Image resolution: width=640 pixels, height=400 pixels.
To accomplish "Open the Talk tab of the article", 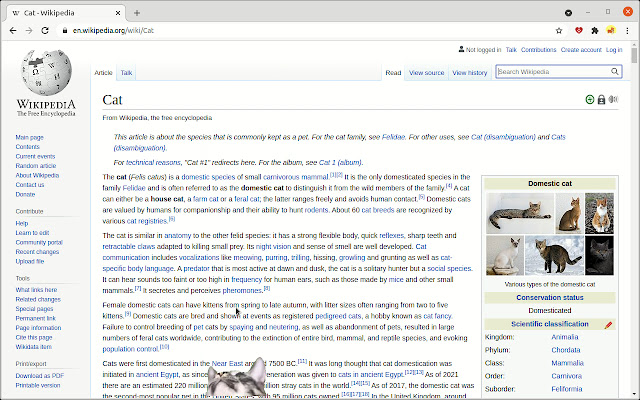I will [x=126, y=73].
